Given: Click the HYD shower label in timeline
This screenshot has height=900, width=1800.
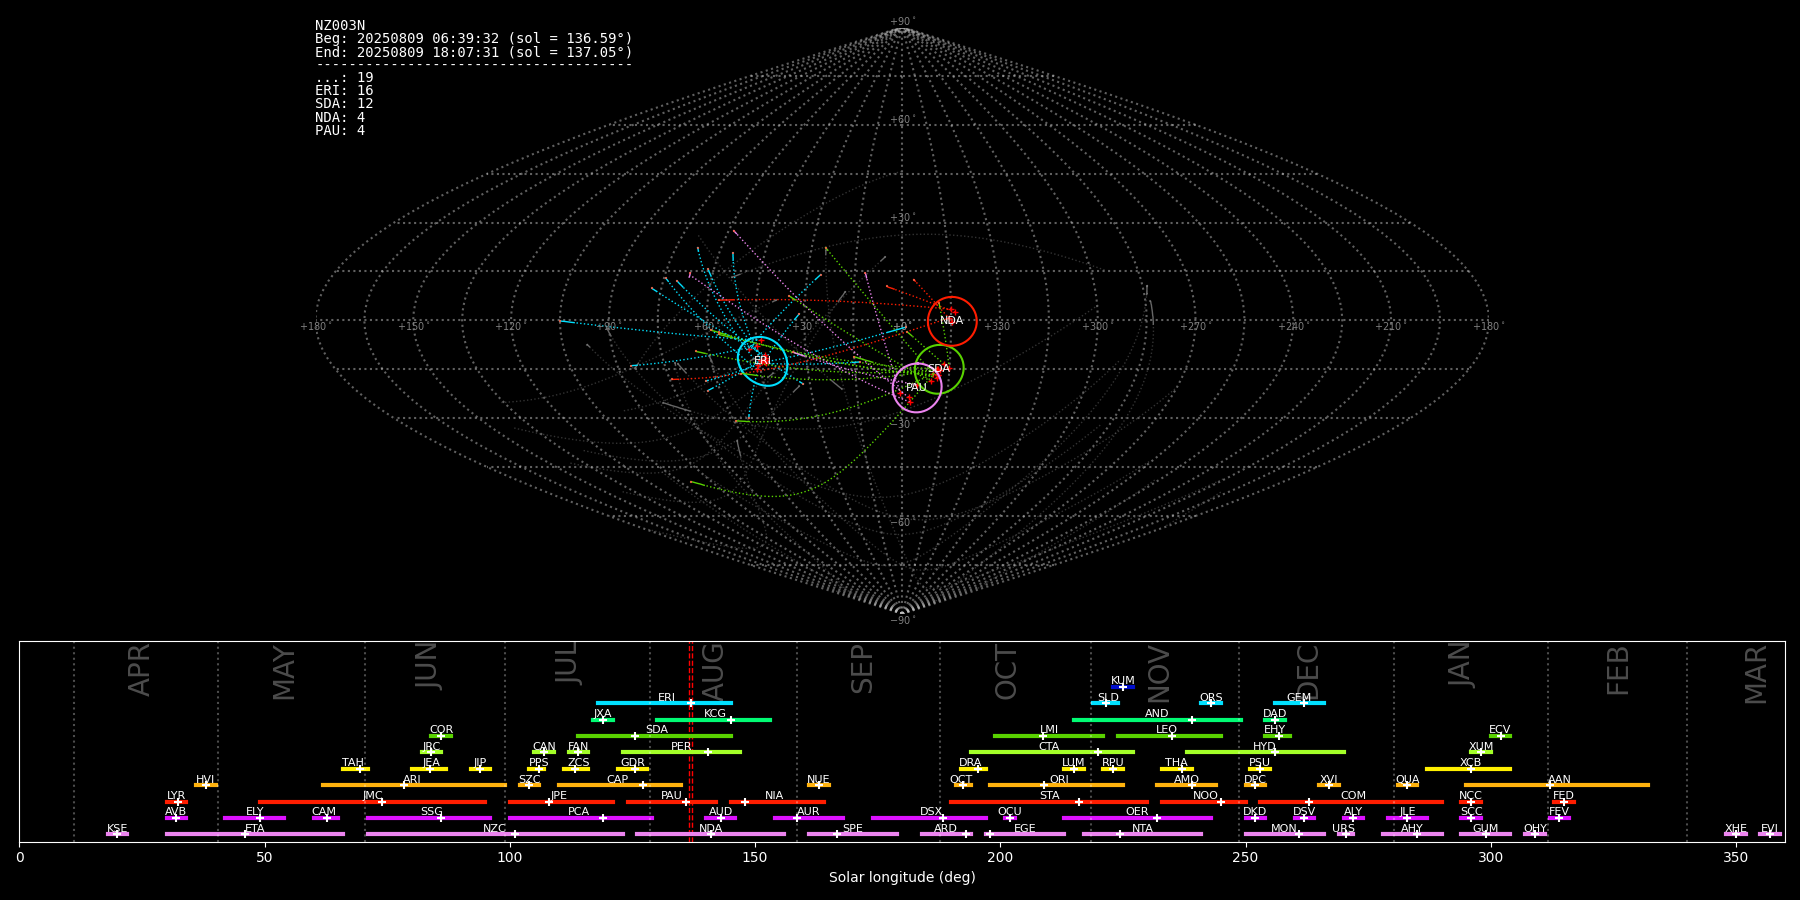Looking at the screenshot, I should point(1265,747).
